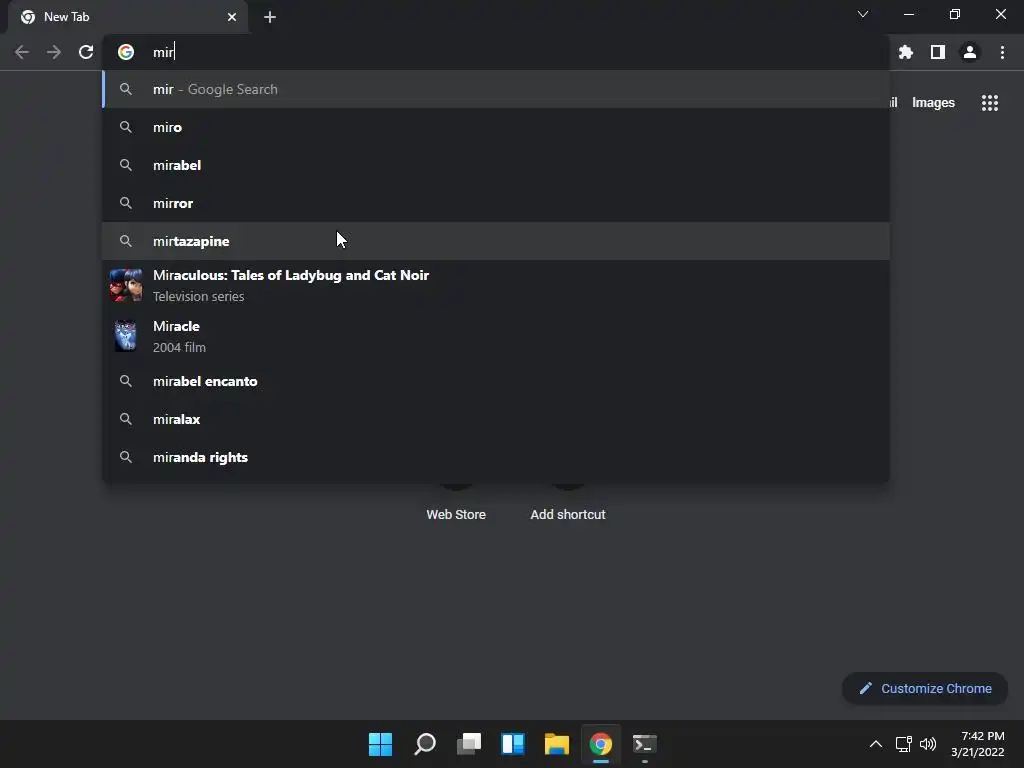Open the Google apps grid icon
This screenshot has width=1024, height=768.
click(x=990, y=103)
